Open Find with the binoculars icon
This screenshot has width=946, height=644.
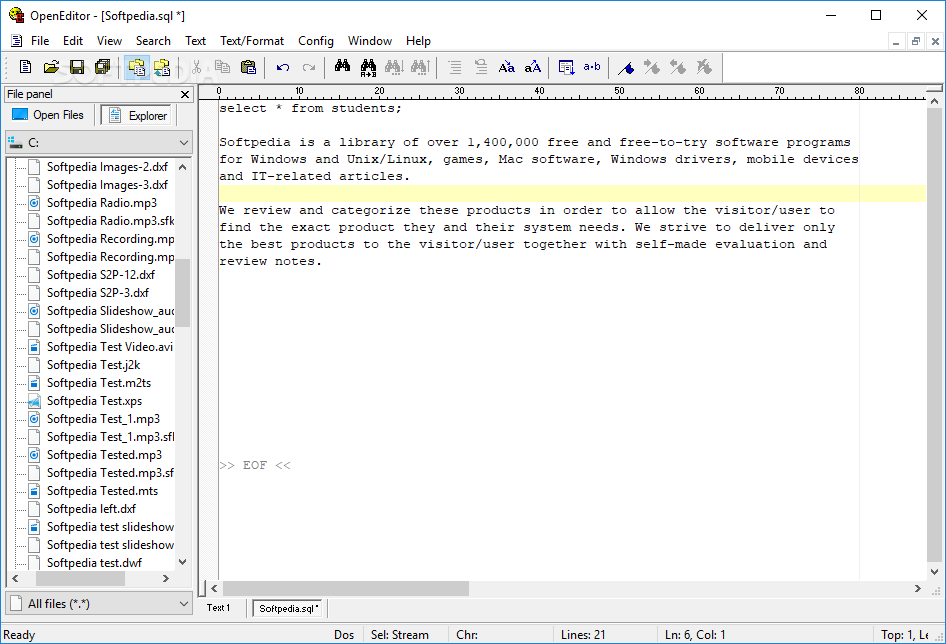click(x=343, y=67)
